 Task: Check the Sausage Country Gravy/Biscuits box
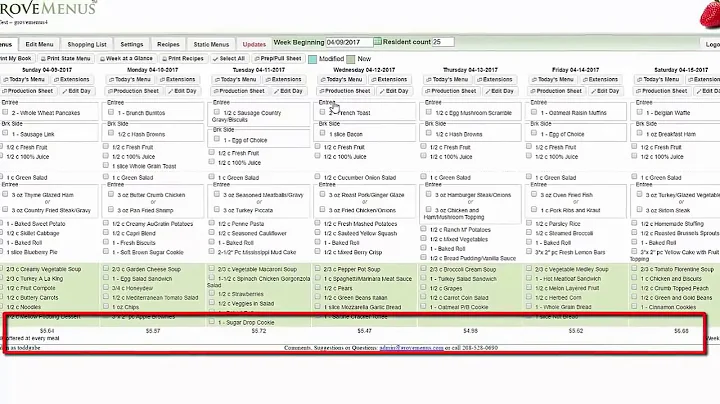pyautogui.click(x=217, y=112)
